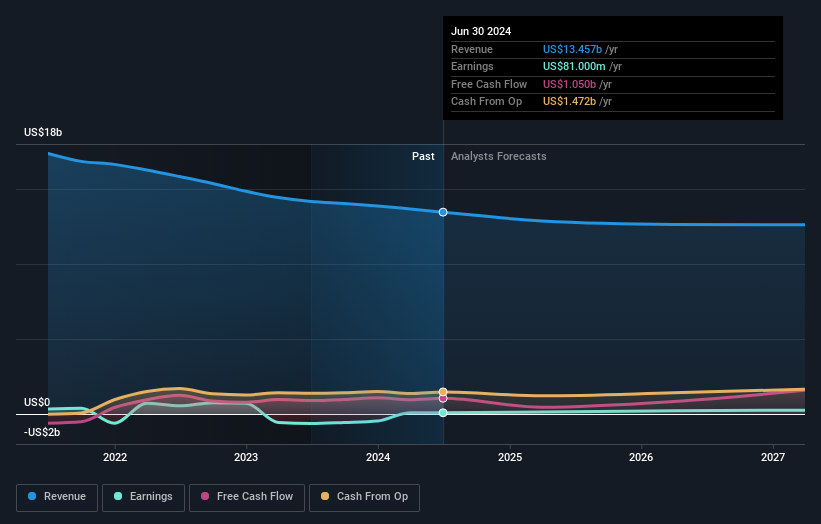Screen dimensions: 821x524
Task: Click the US$18b y-axis label
Action: 43,132
